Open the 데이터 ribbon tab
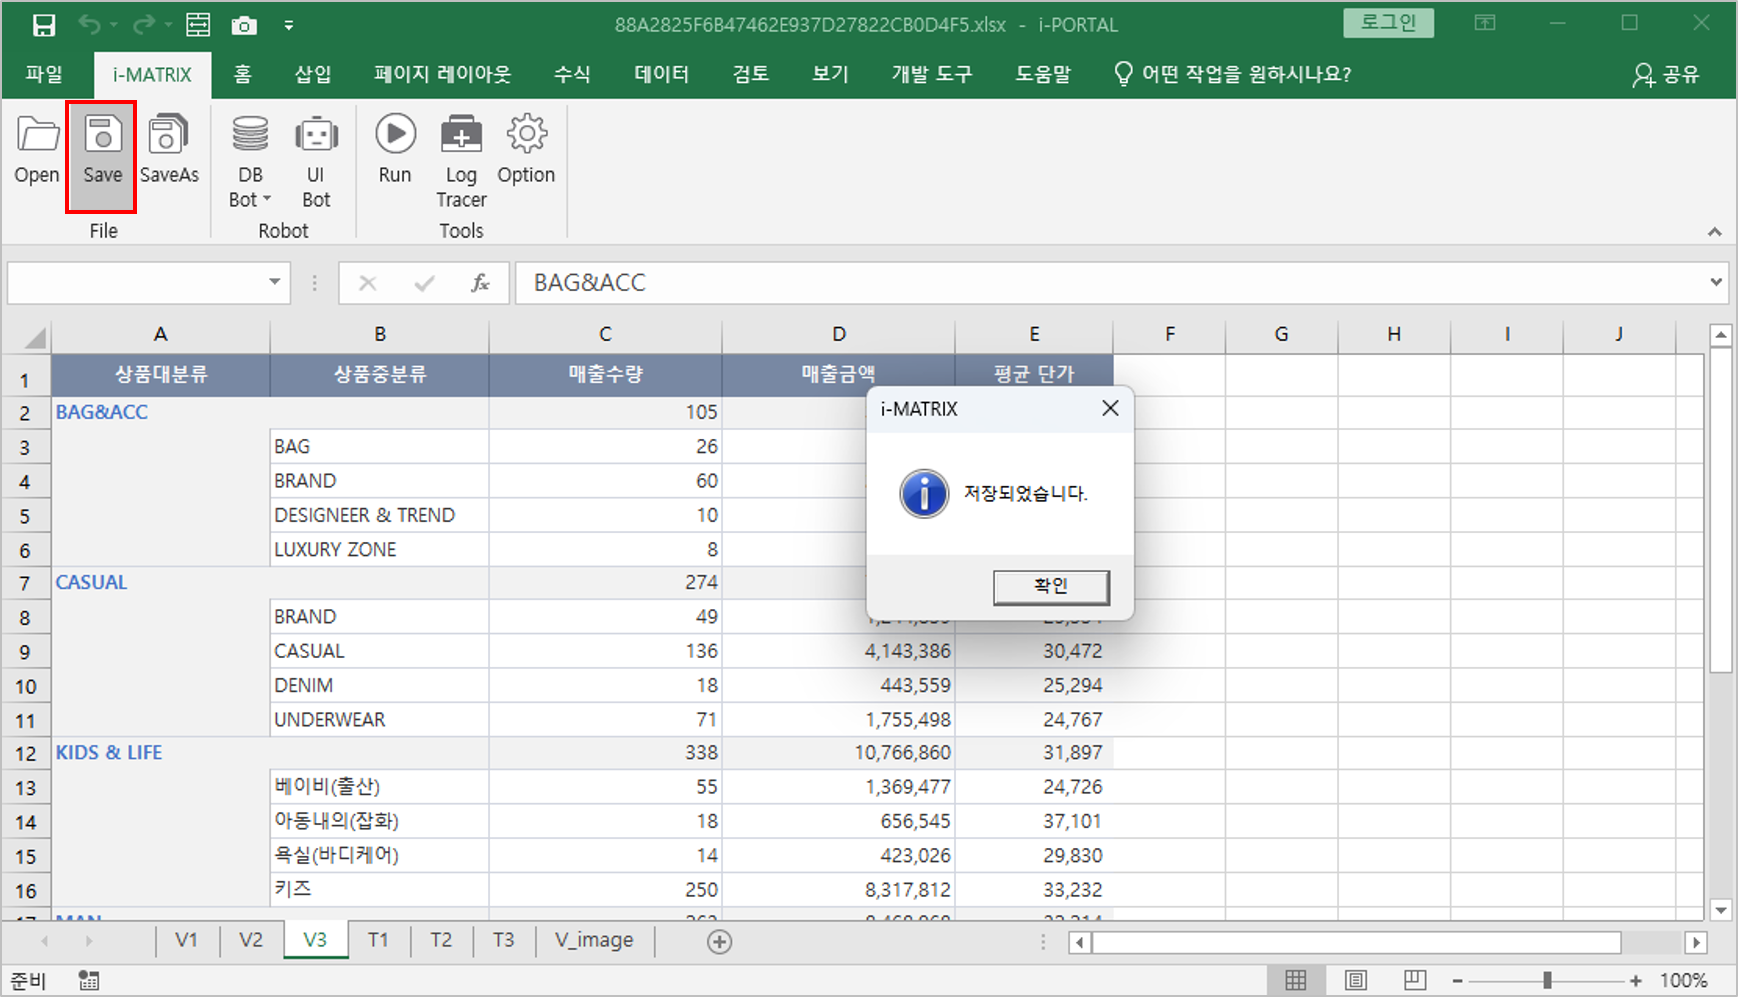Image resolution: width=1738 pixels, height=997 pixels. tap(661, 74)
